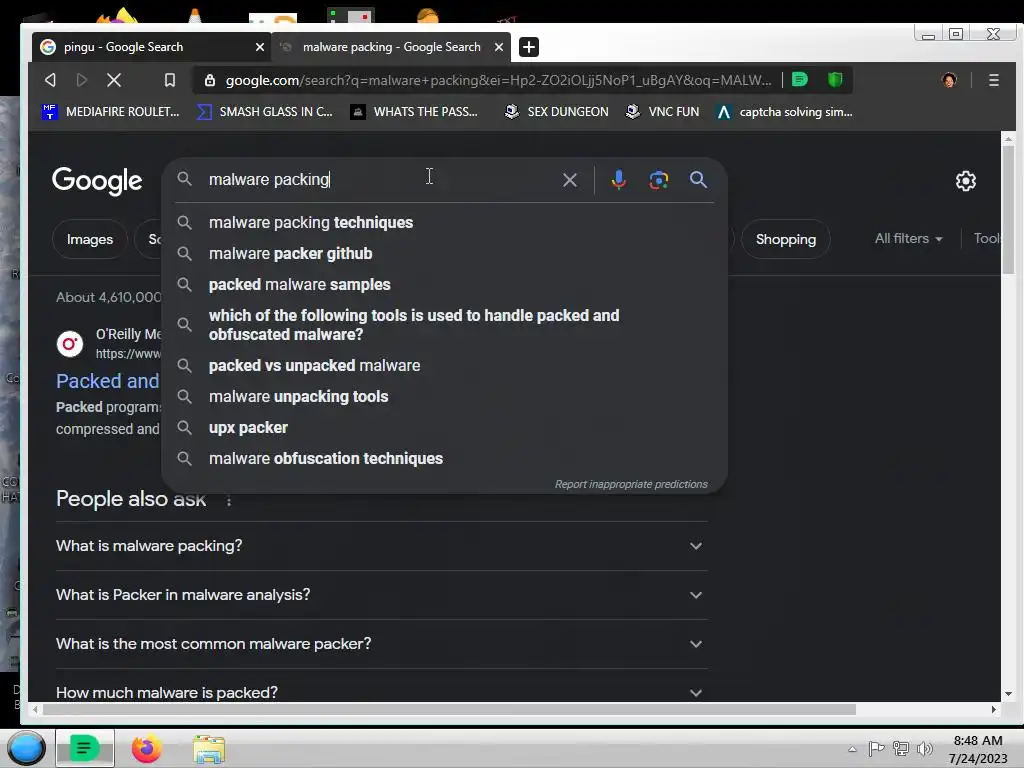The image size is (1024, 768).
Task: Choose suggestion packed malware samples
Action: [444, 285]
